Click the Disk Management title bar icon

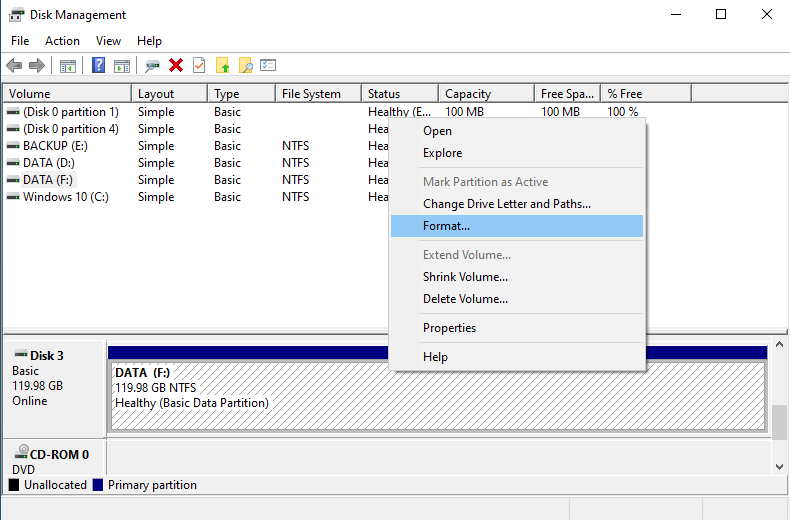(x=16, y=15)
